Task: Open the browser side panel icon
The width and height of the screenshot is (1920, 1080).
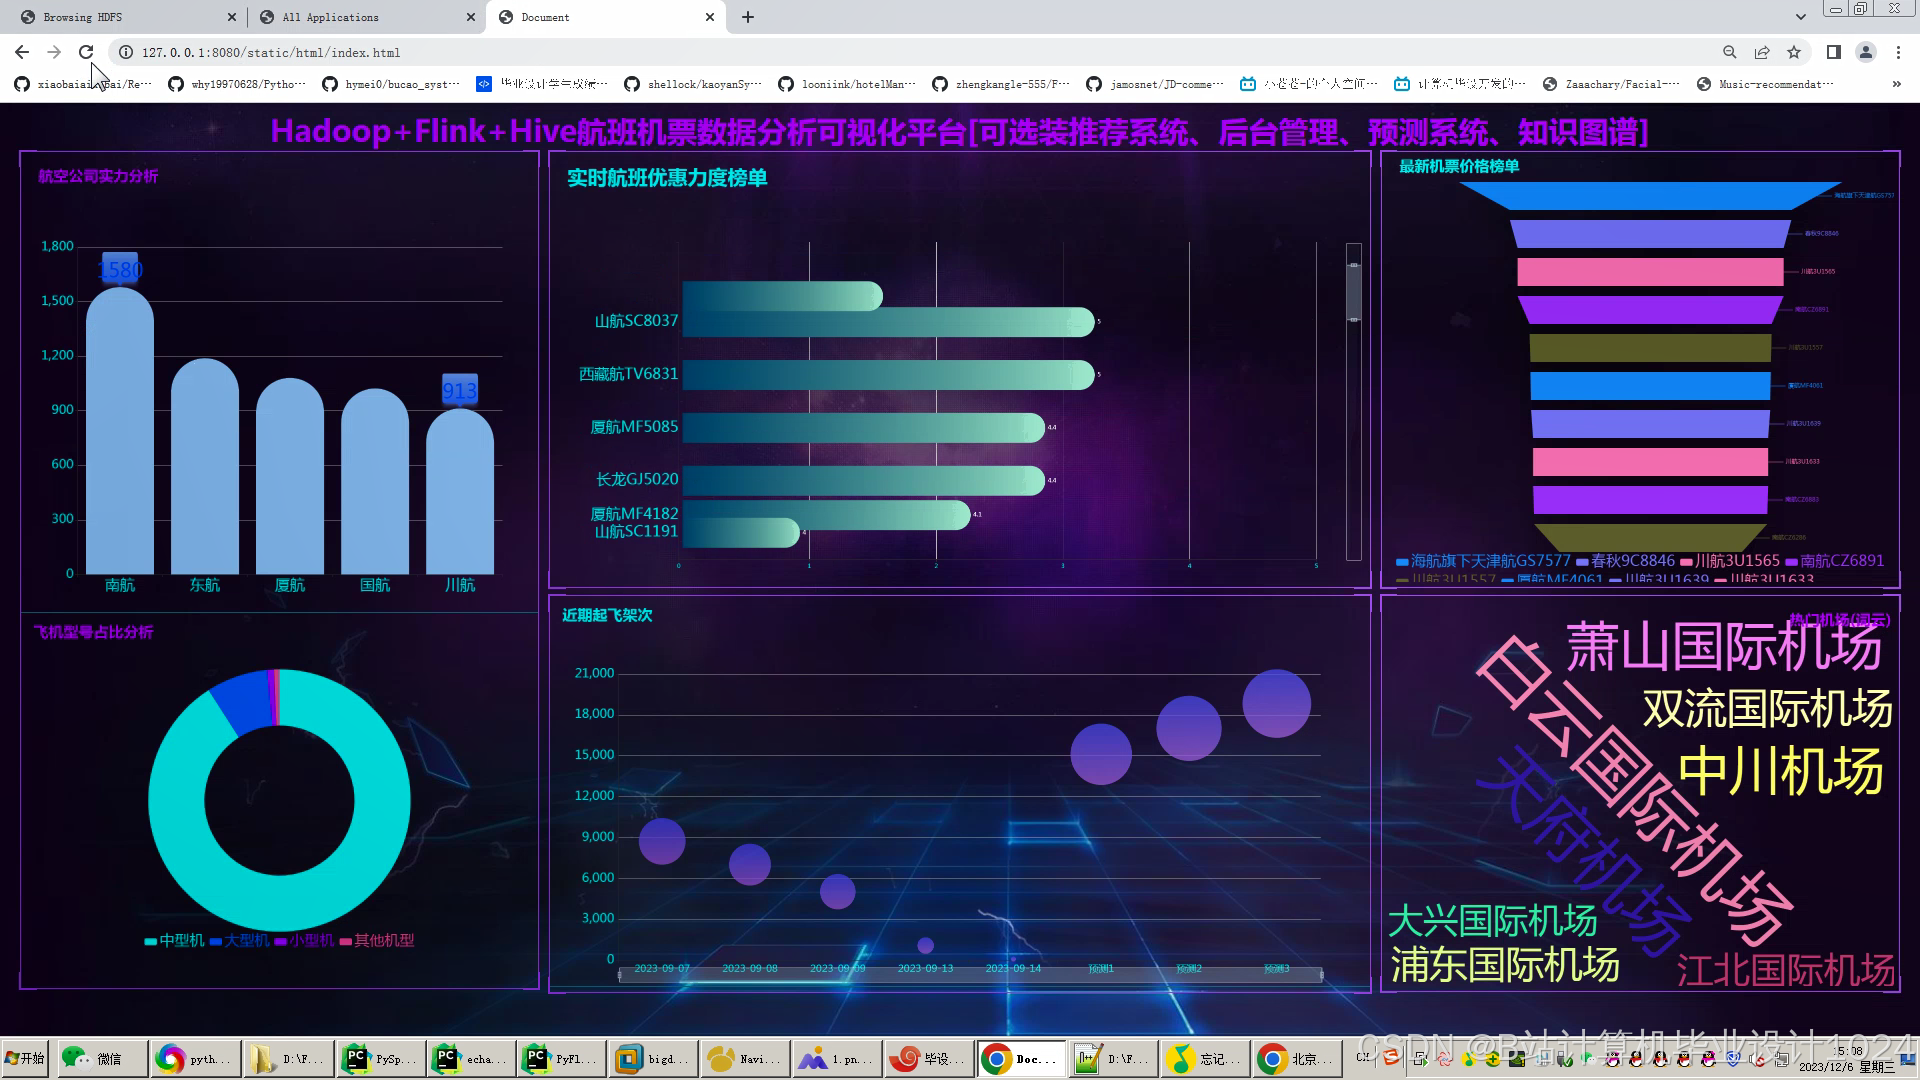Action: coord(1833,52)
